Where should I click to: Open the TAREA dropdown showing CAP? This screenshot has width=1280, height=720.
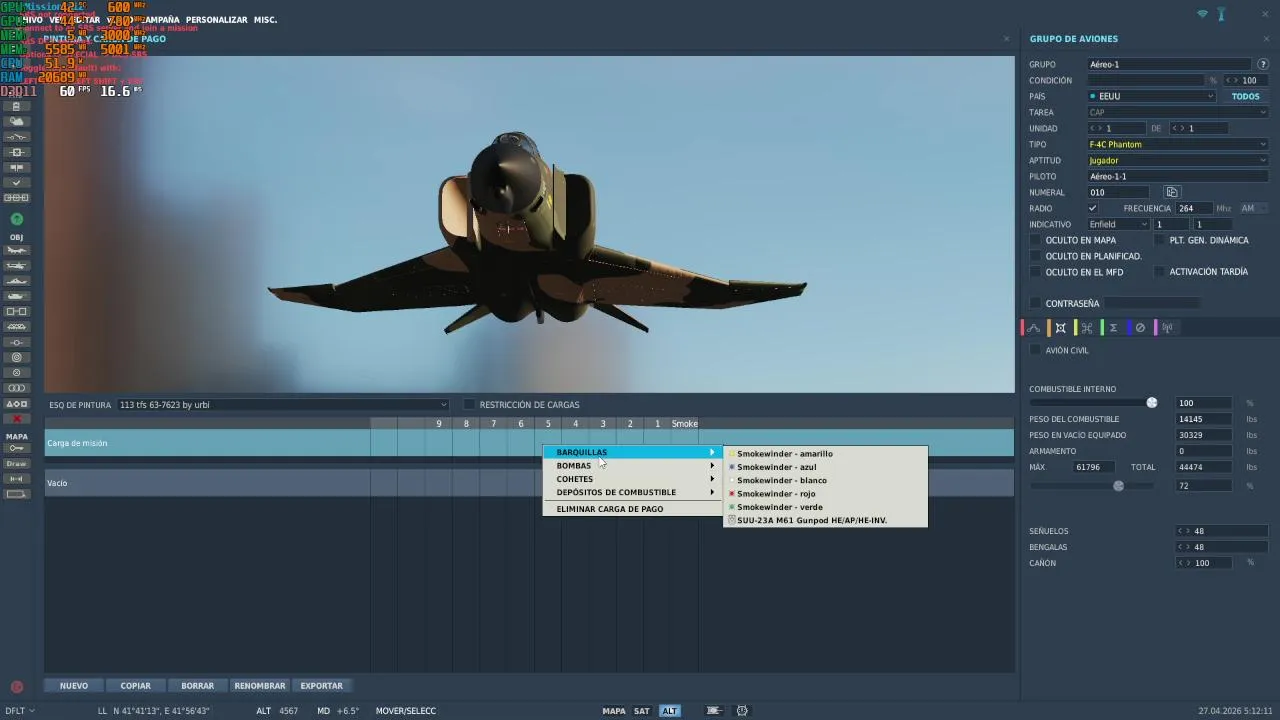(x=1178, y=112)
